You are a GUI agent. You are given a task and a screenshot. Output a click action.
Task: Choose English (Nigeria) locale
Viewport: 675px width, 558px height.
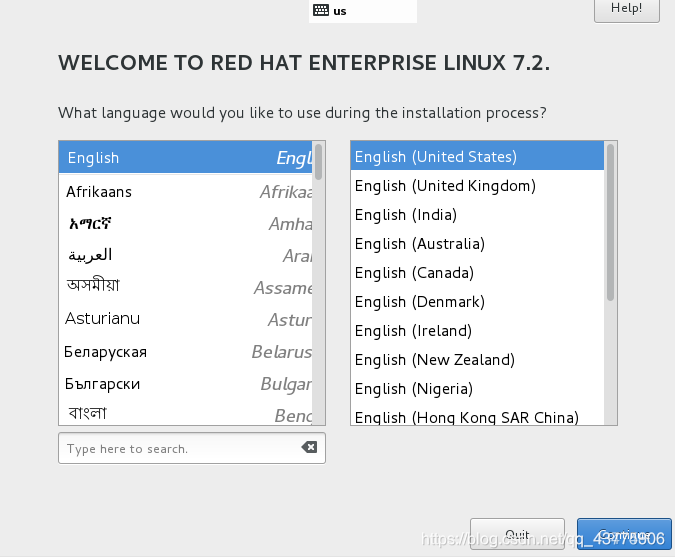(477, 388)
